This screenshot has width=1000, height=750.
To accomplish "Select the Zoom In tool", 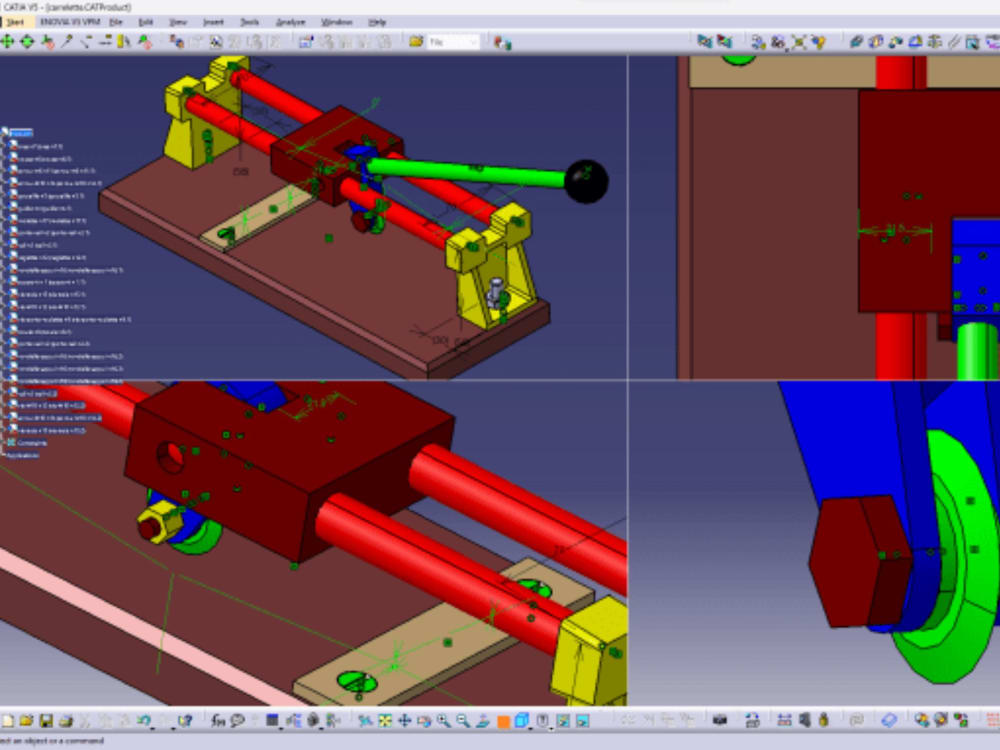I will (x=444, y=719).
